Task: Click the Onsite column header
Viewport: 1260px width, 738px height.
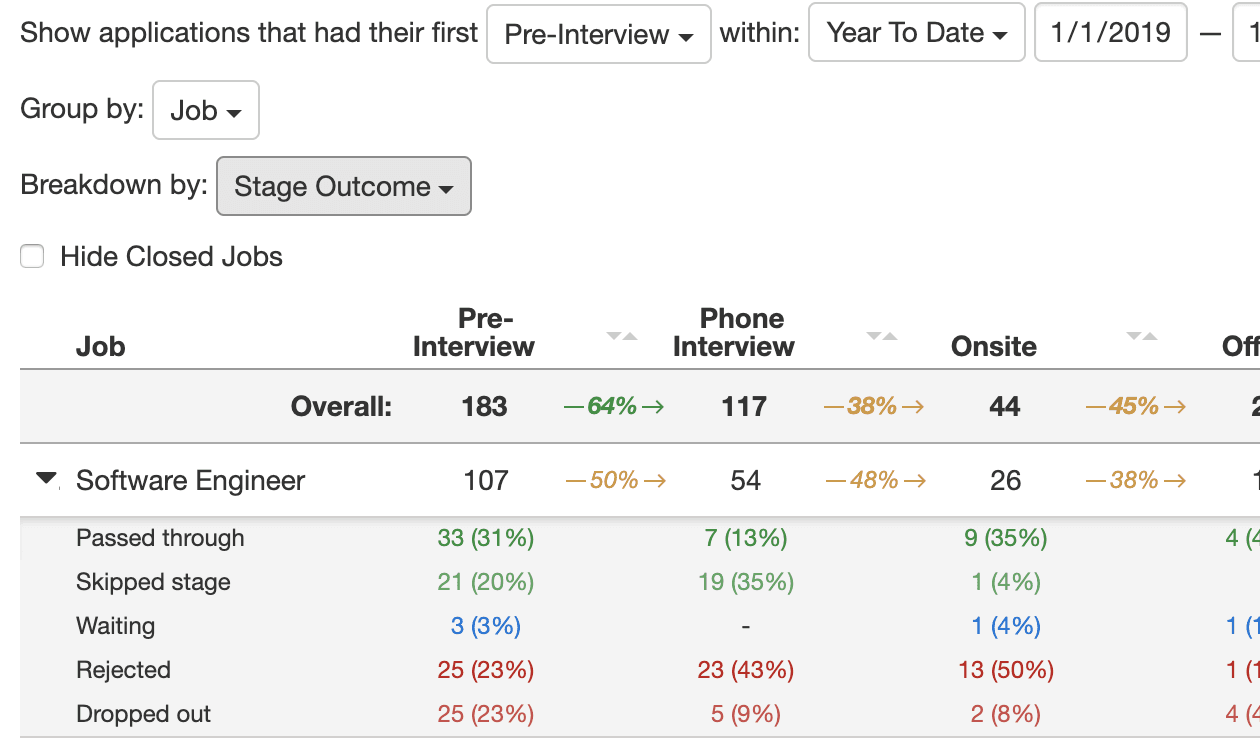Action: (x=994, y=346)
